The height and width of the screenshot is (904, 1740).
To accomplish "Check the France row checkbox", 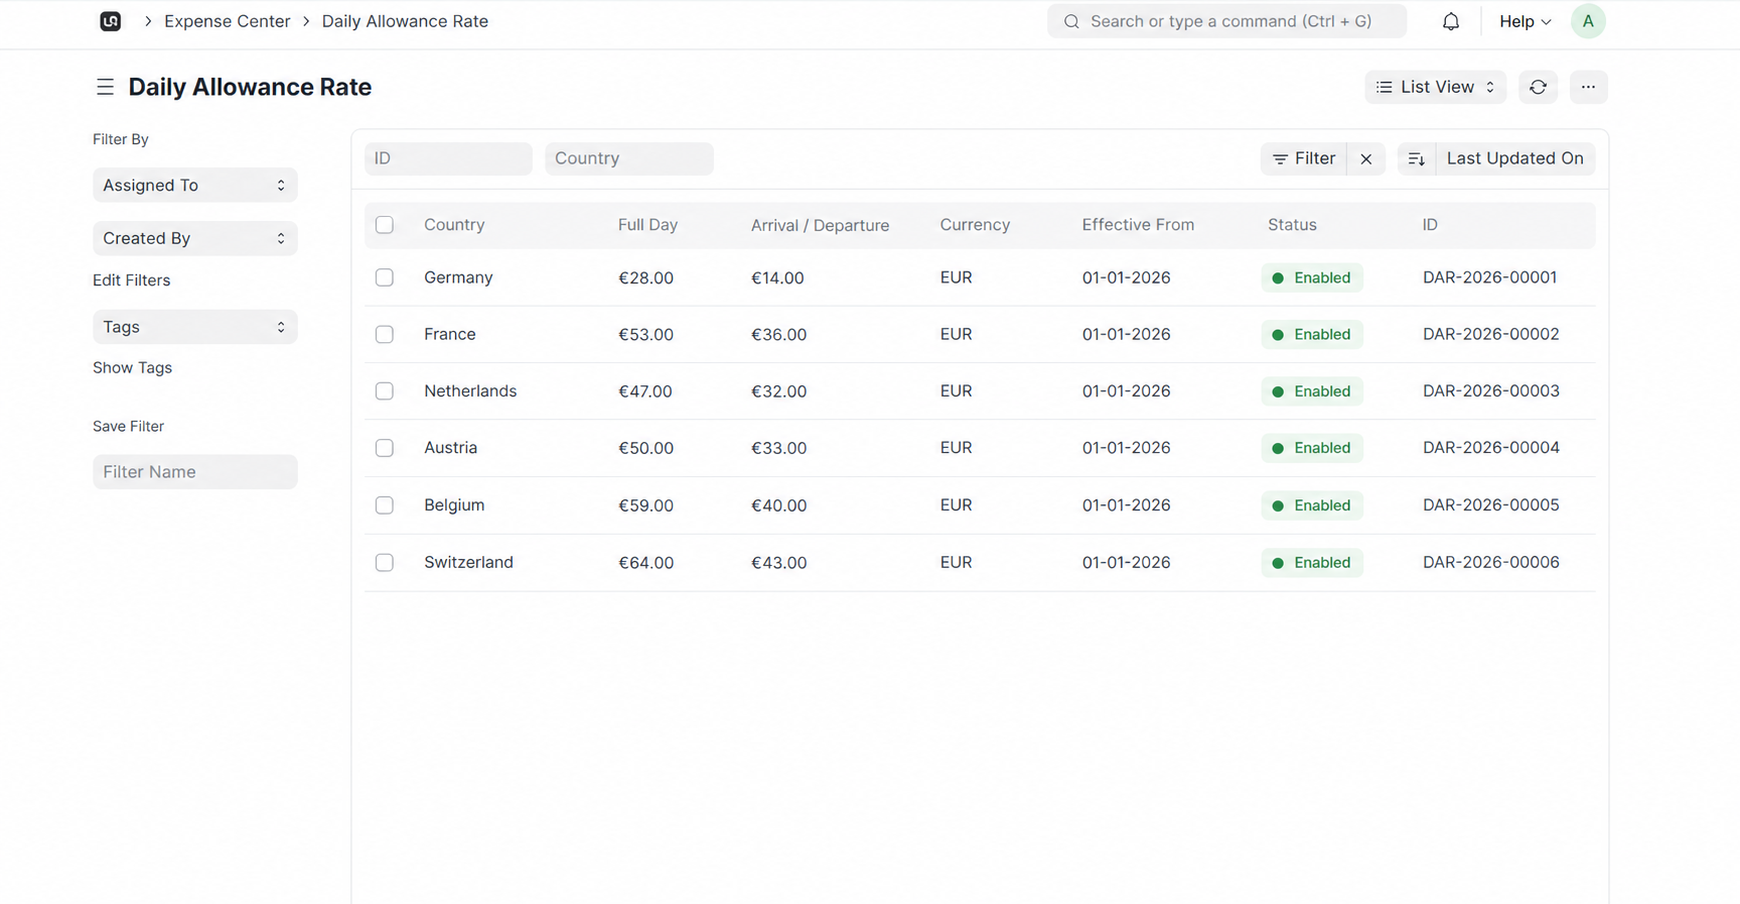I will (x=384, y=335).
